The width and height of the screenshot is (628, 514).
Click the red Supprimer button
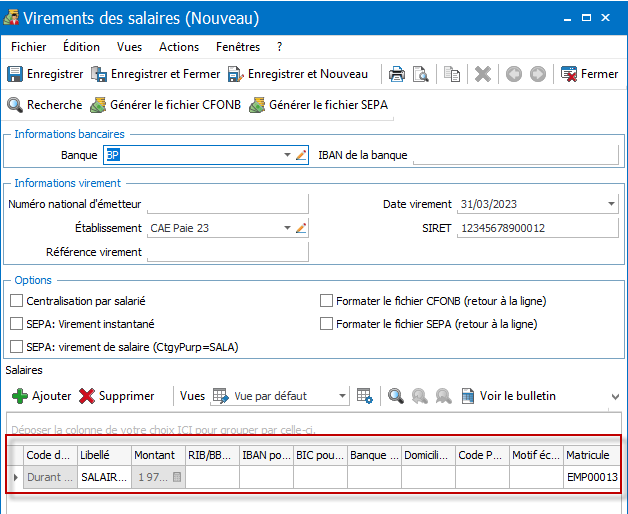pos(117,396)
